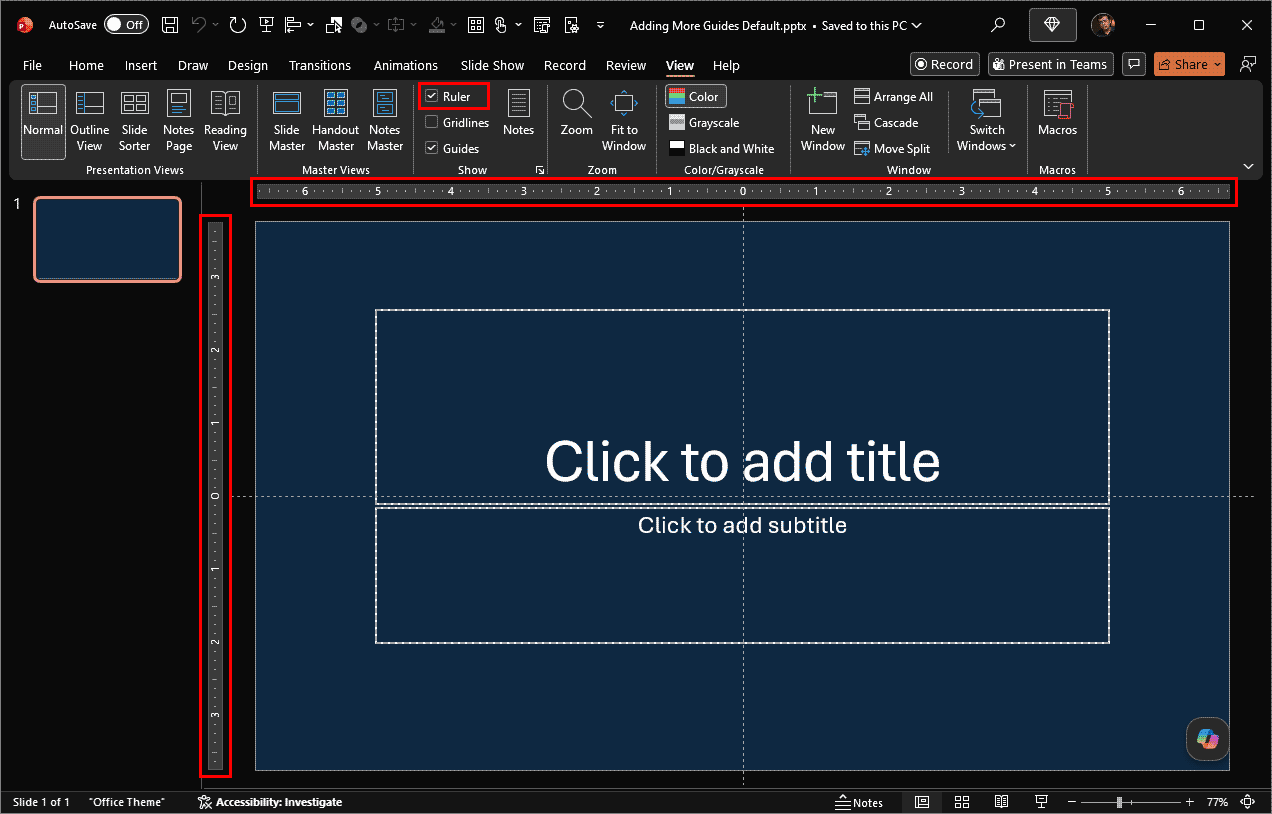This screenshot has width=1272, height=814.
Task: Switch to Outline View
Action: pyautogui.click(x=89, y=122)
